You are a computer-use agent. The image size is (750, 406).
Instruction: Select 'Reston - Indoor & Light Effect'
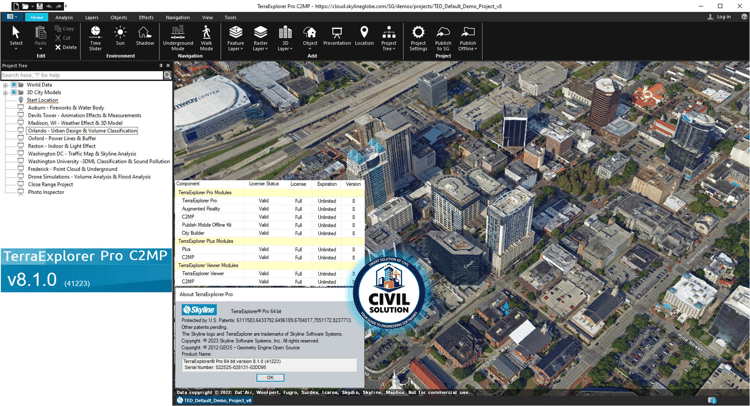tap(62, 146)
